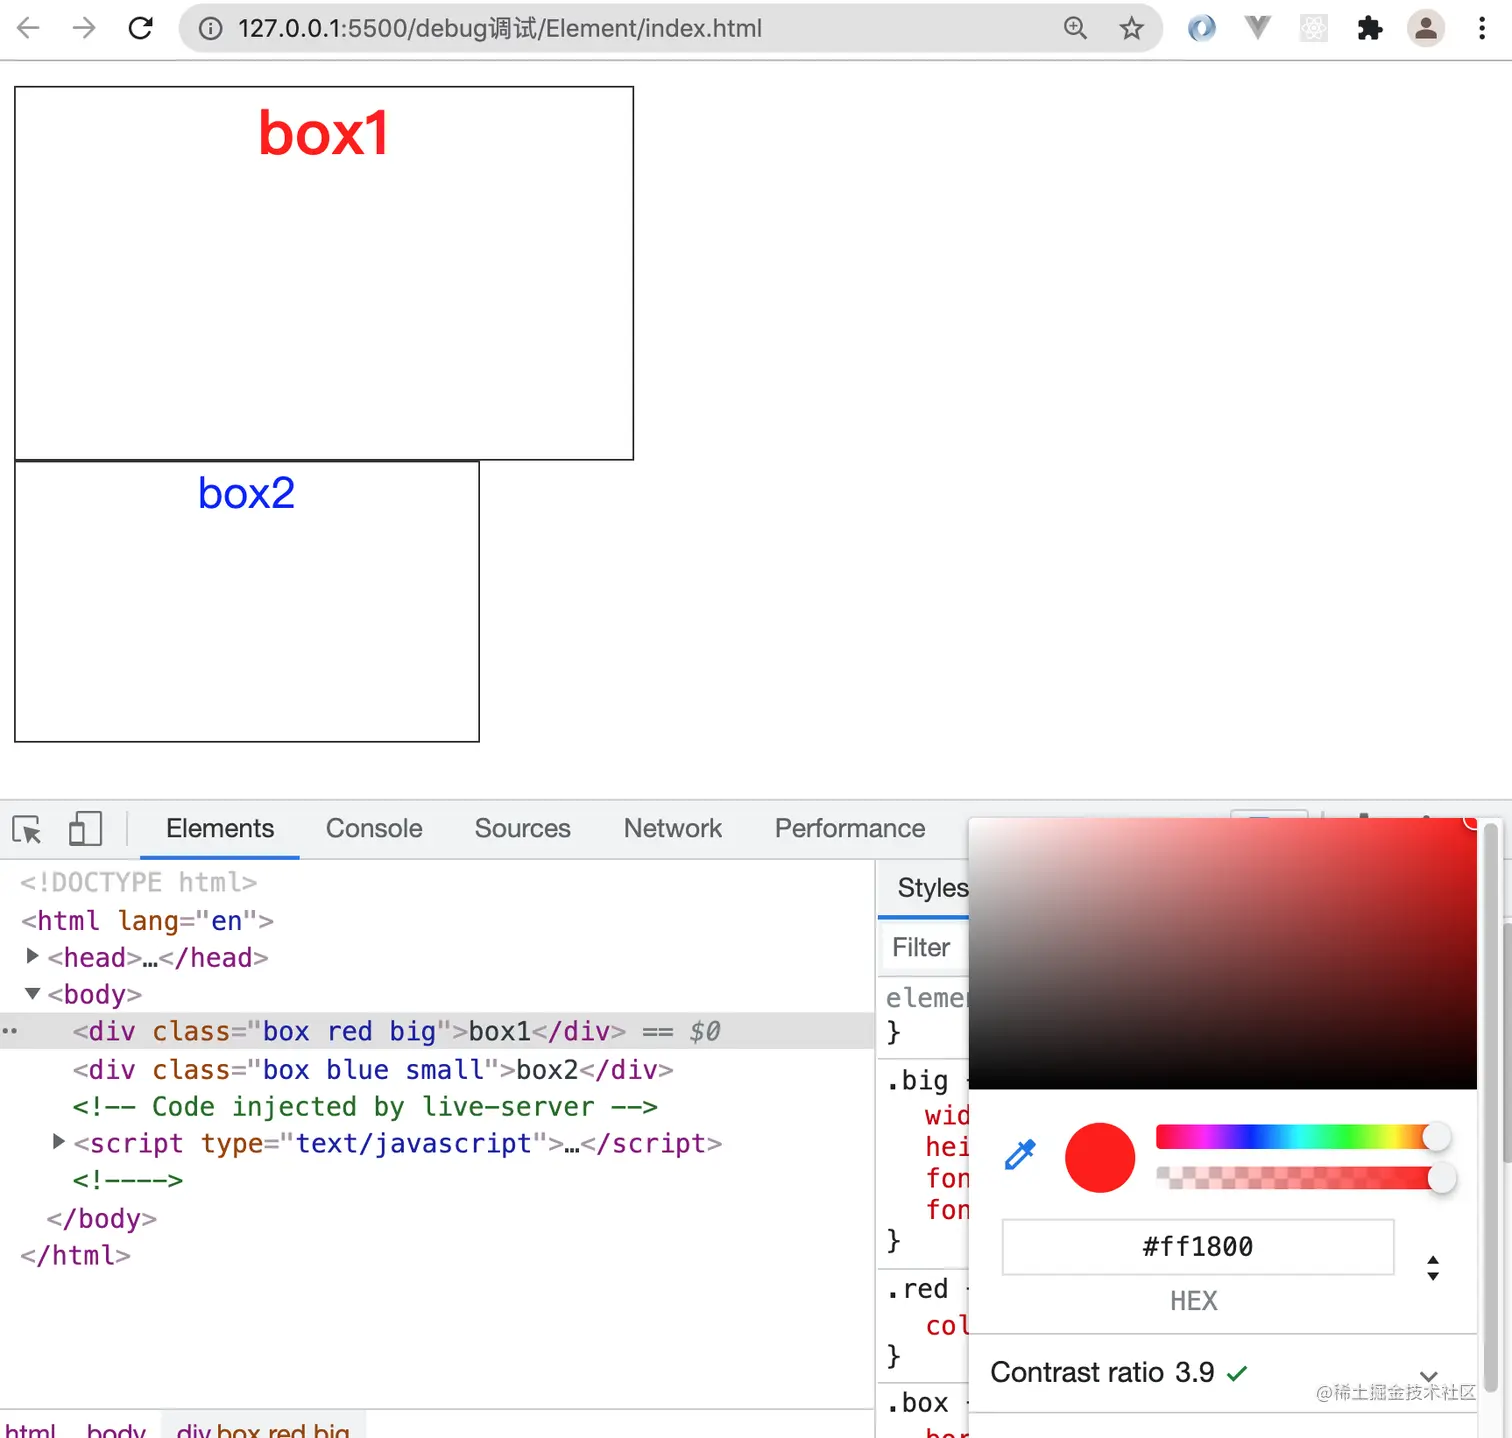Open the blue circular extension icon

(1202, 28)
